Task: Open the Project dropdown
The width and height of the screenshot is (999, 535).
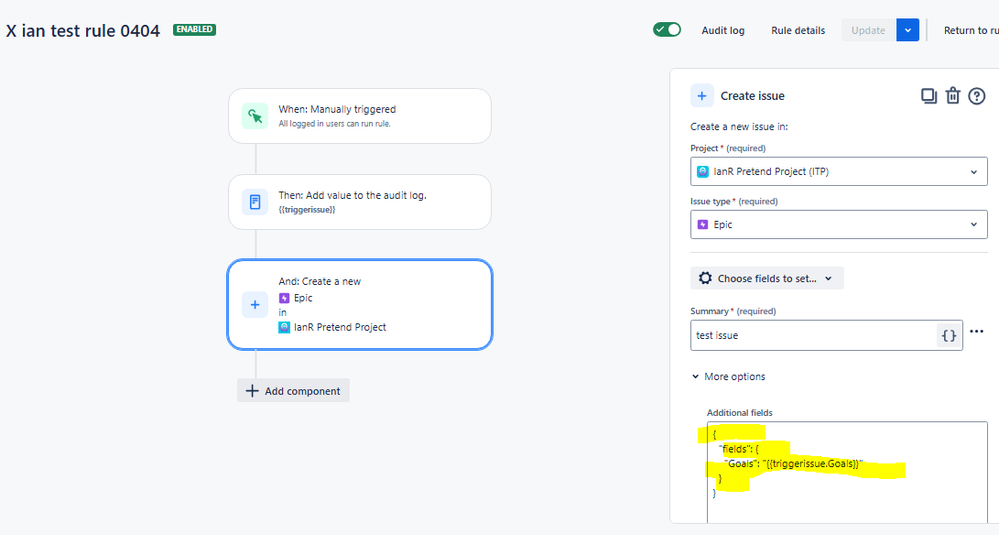Action: tap(838, 171)
